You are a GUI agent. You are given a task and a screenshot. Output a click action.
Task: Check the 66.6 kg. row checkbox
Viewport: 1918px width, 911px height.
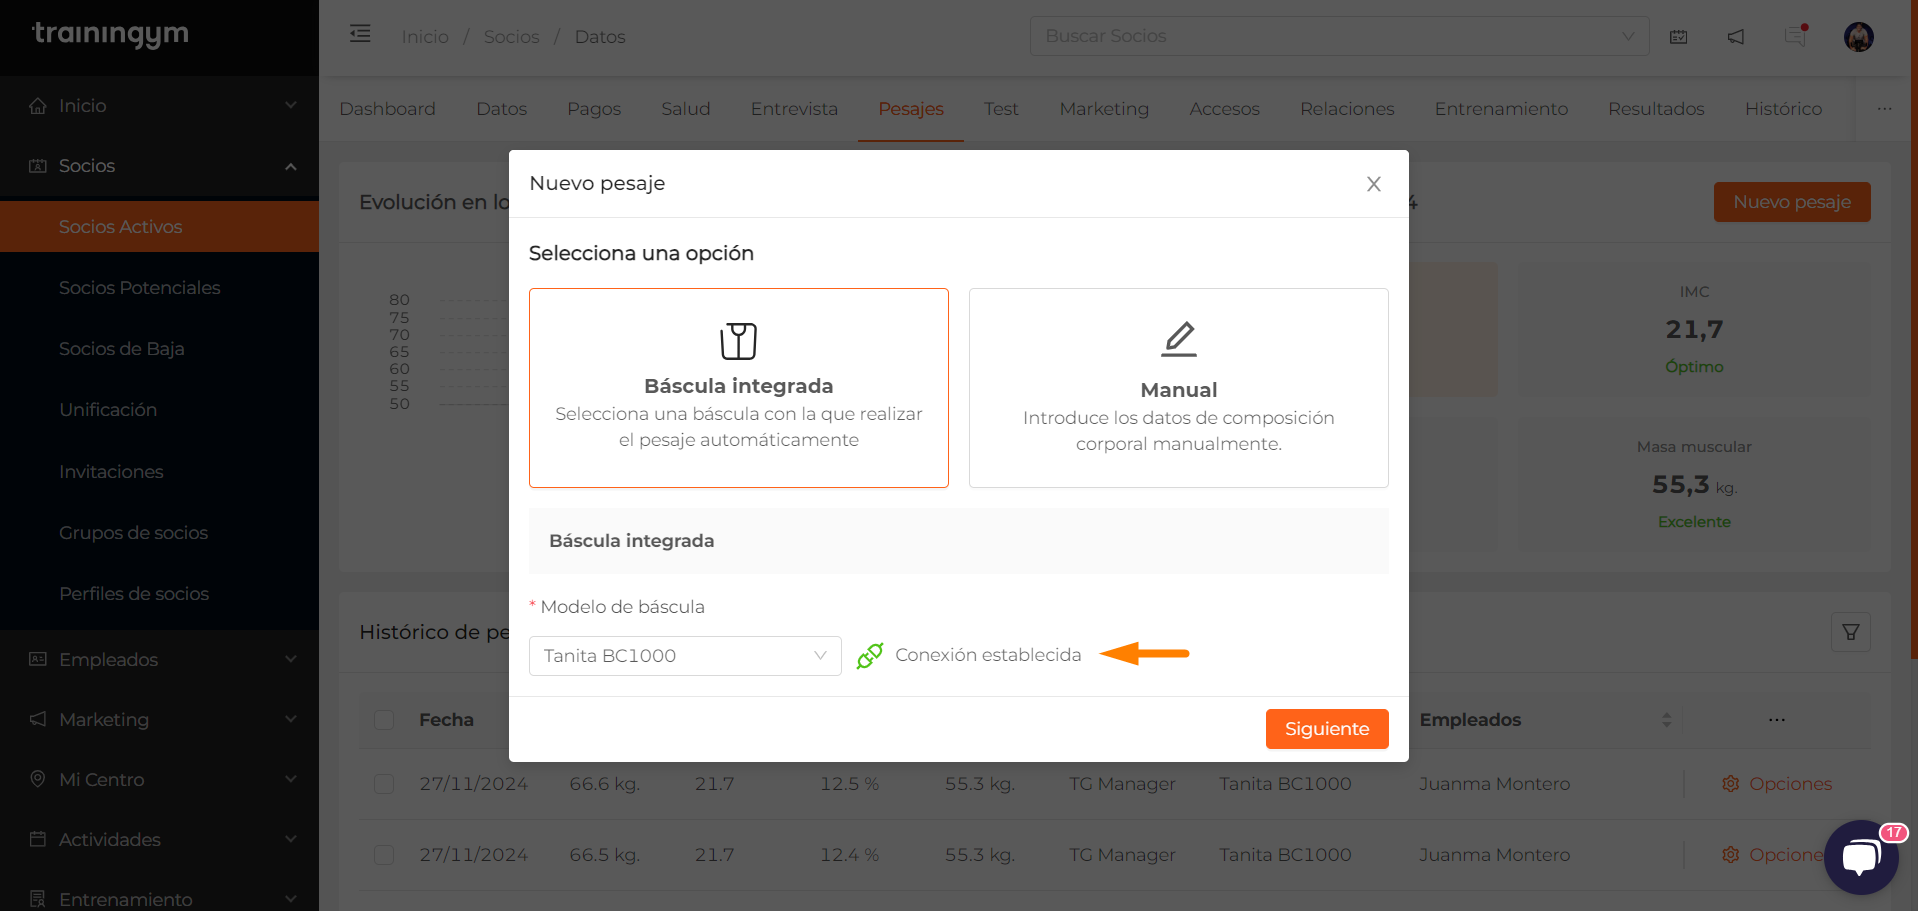(x=384, y=784)
